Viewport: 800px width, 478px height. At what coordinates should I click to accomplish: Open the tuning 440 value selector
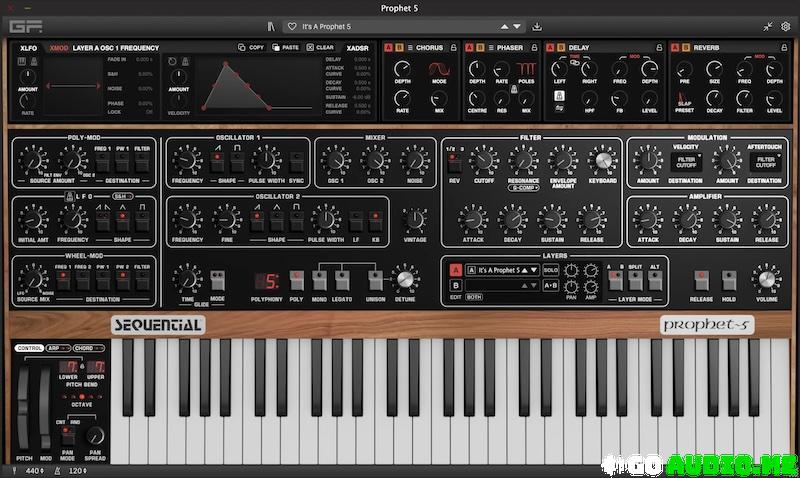pyautogui.click(x=35, y=470)
